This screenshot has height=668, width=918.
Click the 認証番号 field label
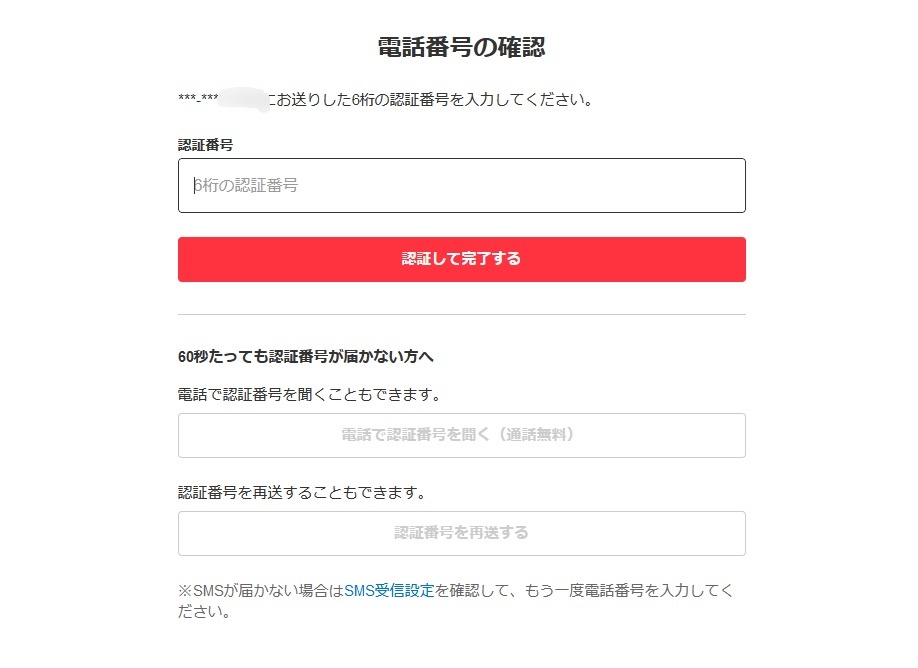click(205, 145)
